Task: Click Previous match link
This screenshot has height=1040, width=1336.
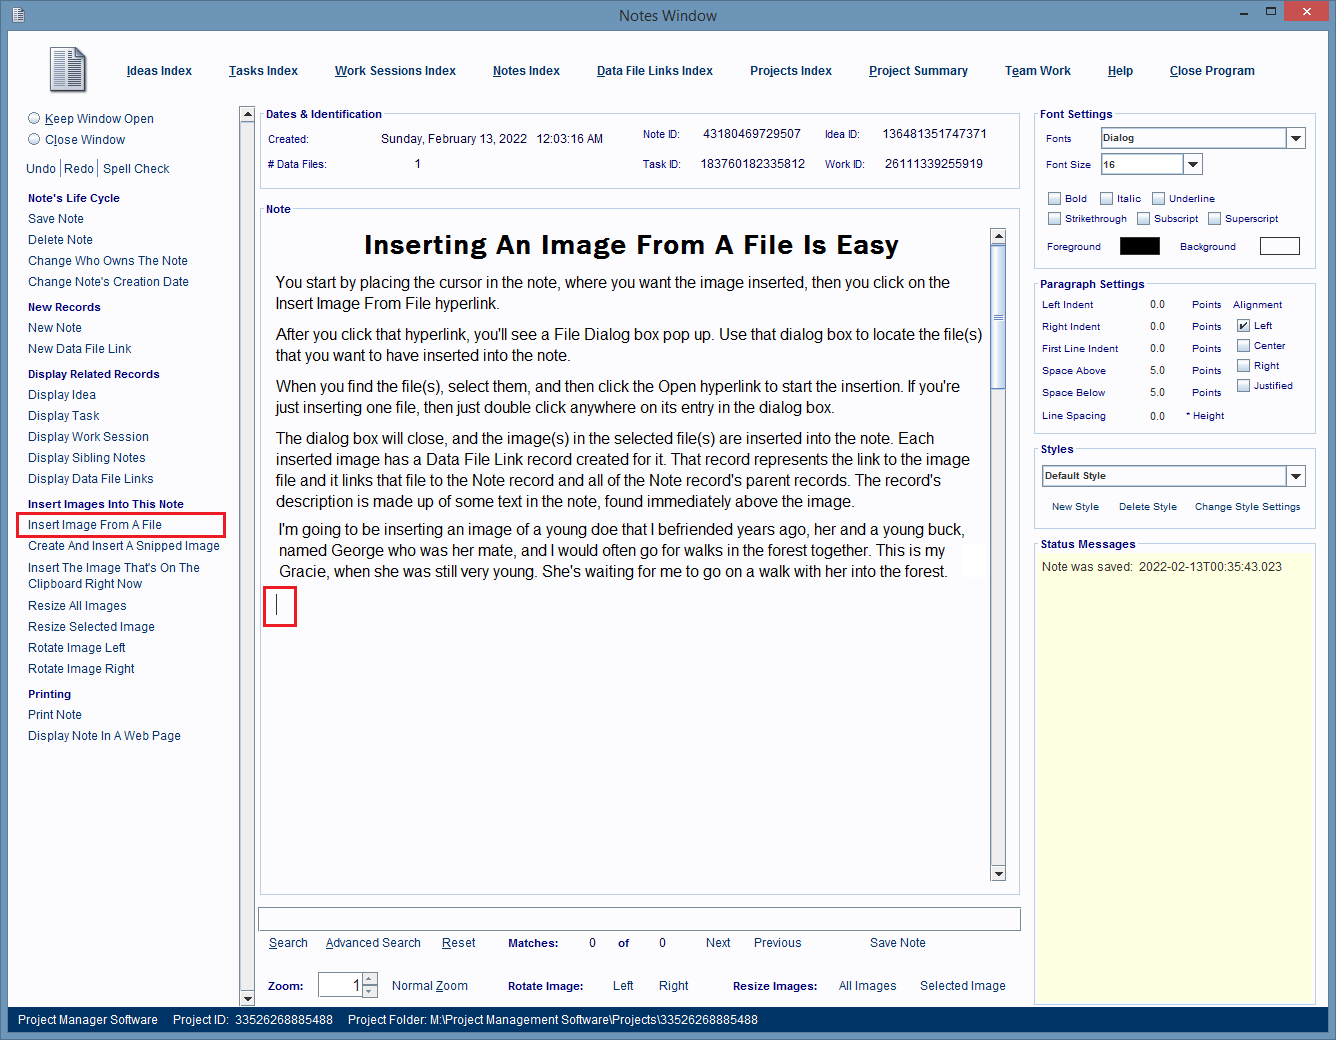Action: click(778, 943)
